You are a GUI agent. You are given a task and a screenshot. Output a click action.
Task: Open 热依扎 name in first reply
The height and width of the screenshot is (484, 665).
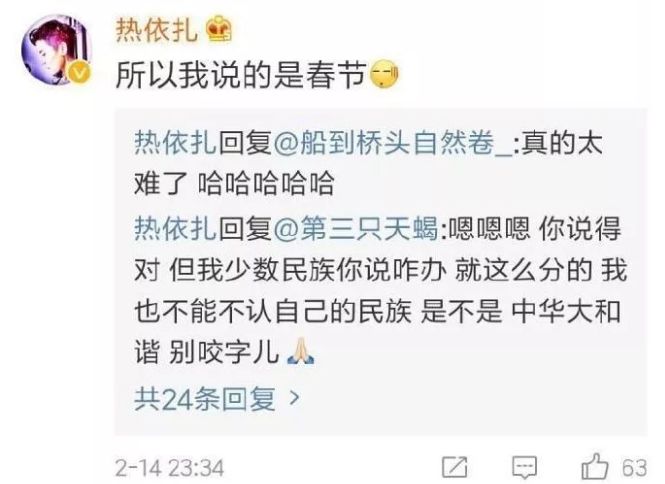click(176, 143)
